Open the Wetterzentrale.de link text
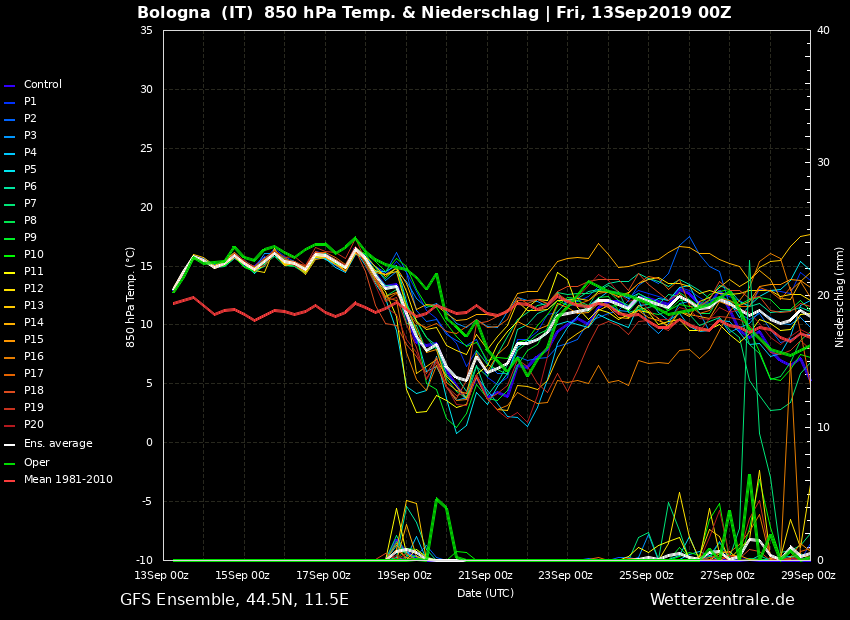This screenshot has width=850, height=620. [x=722, y=600]
